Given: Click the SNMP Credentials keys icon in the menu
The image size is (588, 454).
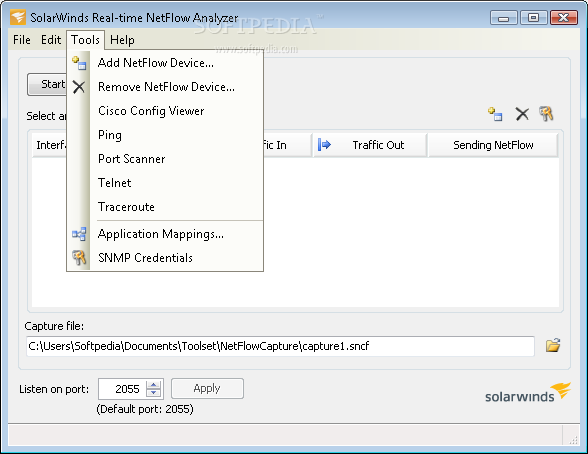Looking at the screenshot, I should click(x=79, y=258).
